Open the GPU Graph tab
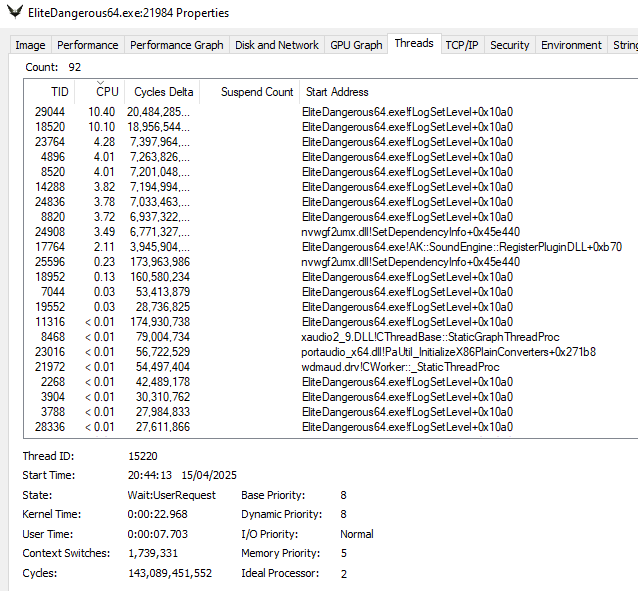 [x=356, y=45]
